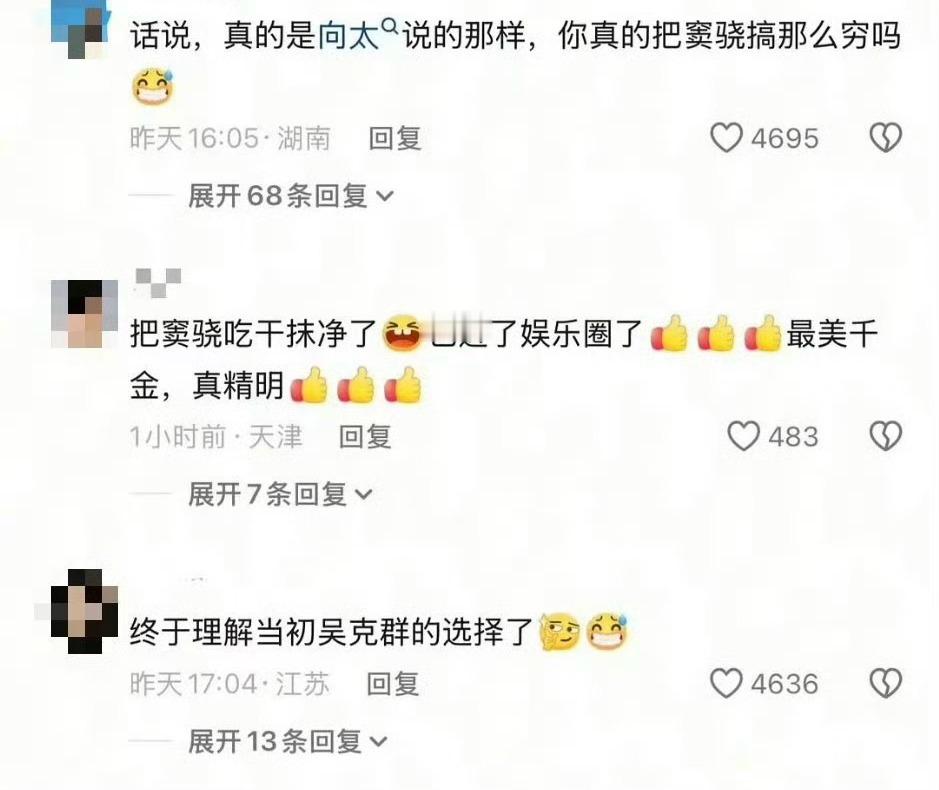This screenshot has width=939, height=790.
Task: Tap the comment text mentioning 最美千金
Action: pyautogui.click(x=503, y=359)
